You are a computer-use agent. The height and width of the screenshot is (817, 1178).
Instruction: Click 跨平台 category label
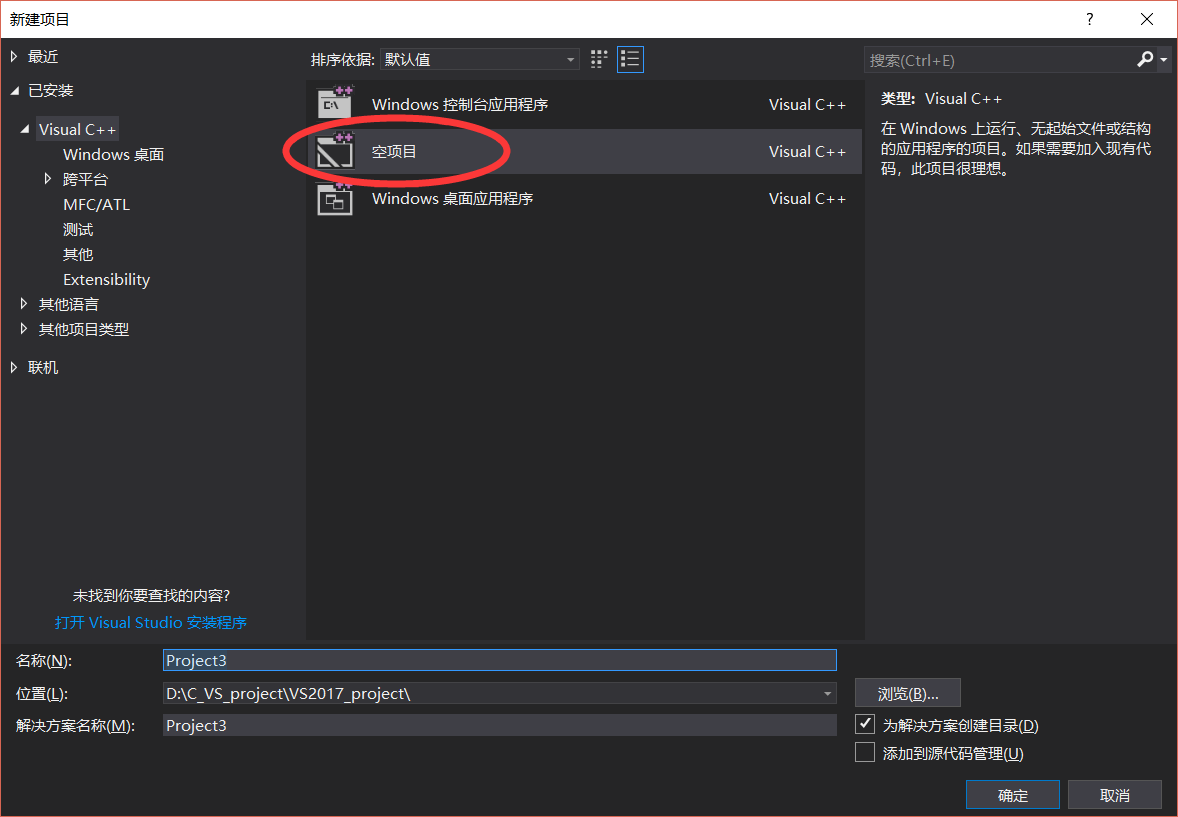86,179
